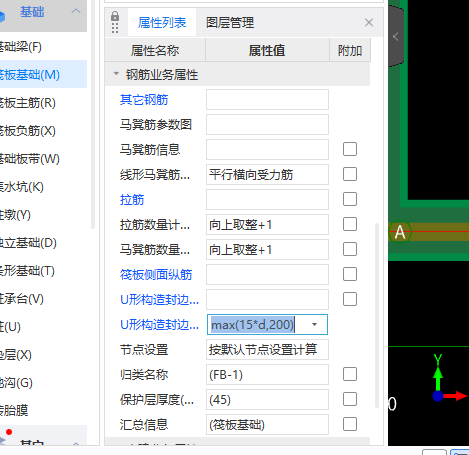Open the 其它钢筋 link

pyautogui.click(x=144, y=100)
